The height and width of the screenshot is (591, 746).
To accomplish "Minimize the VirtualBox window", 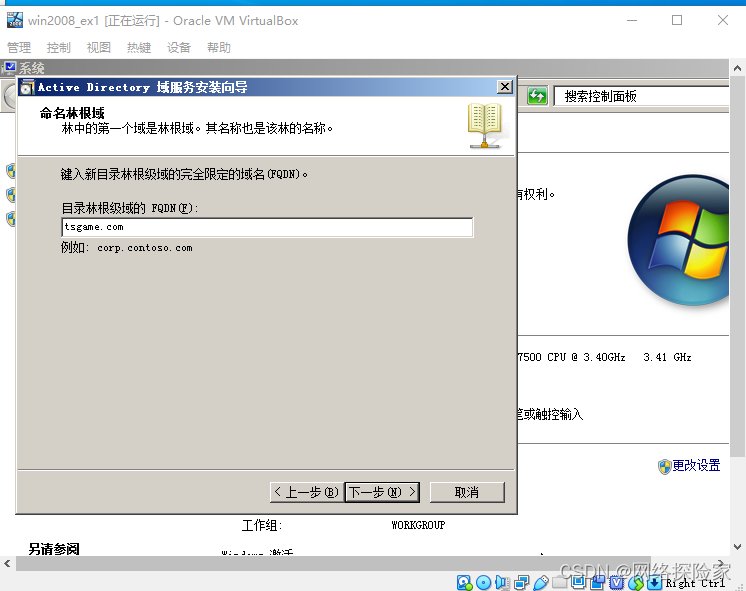I will (x=632, y=20).
